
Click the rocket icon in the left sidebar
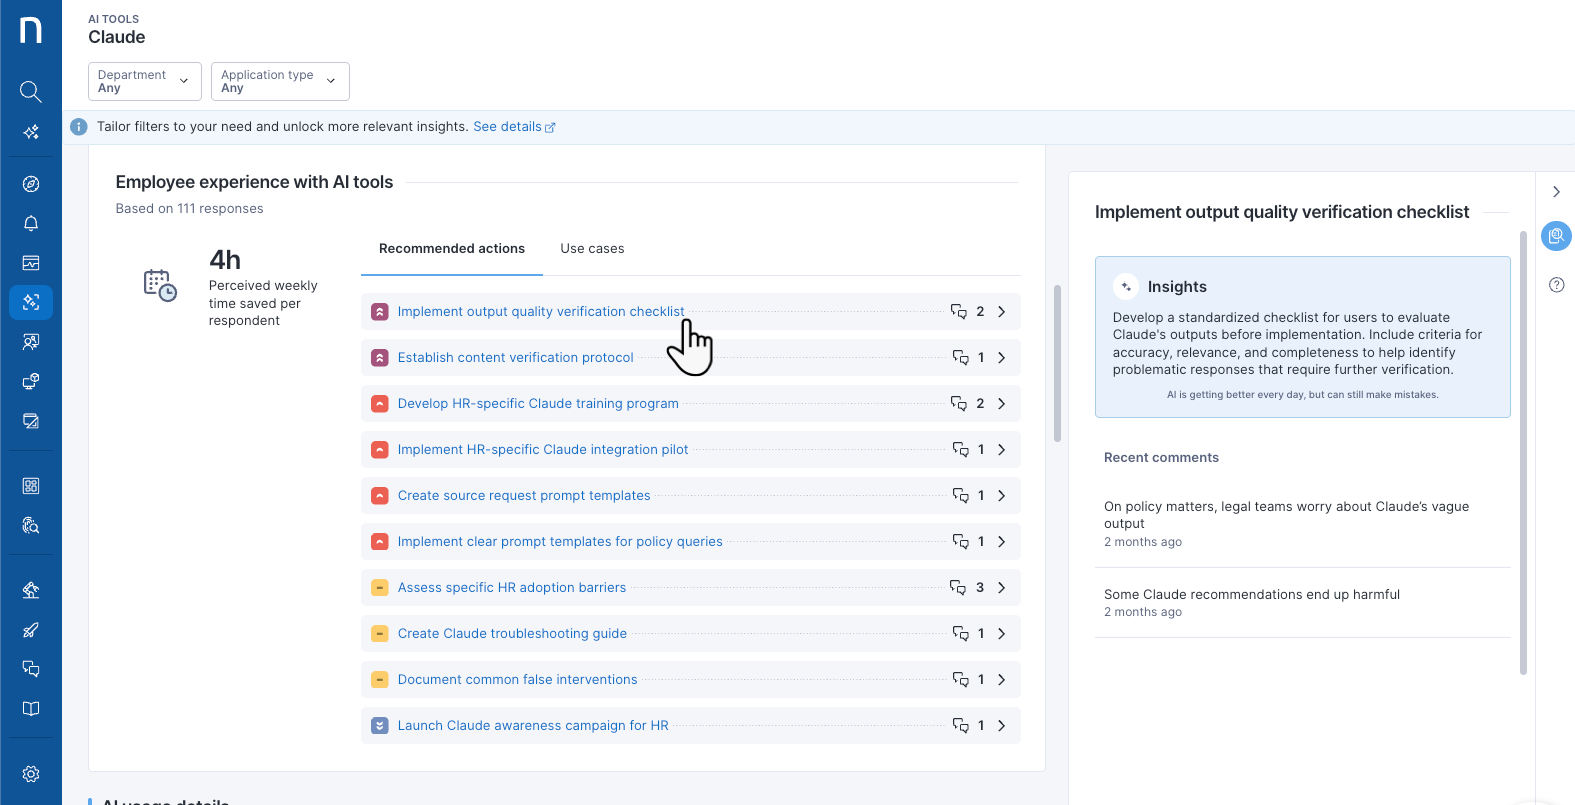tap(31, 630)
